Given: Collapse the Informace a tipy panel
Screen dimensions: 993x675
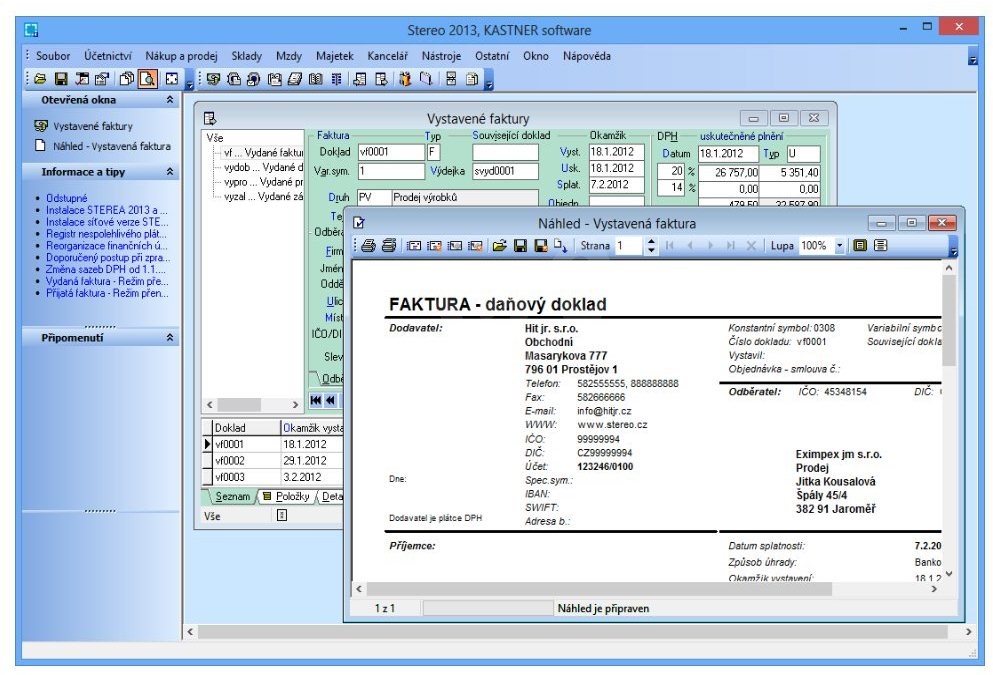Looking at the screenshot, I should pos(170,172).
